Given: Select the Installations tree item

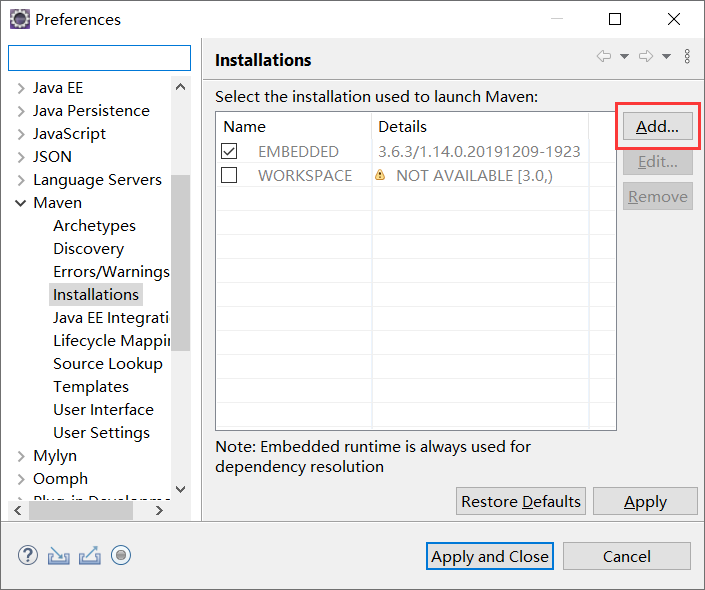Looking at the screenshot, I should [x=96, y=295].
